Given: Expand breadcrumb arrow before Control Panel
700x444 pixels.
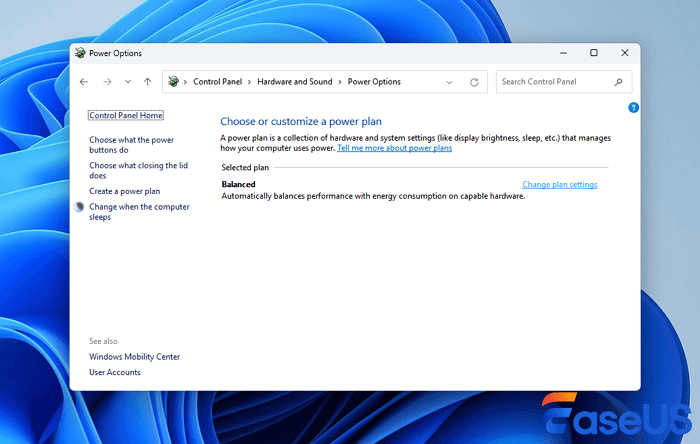Looking at the screenshot, I should tap(185, 82).
